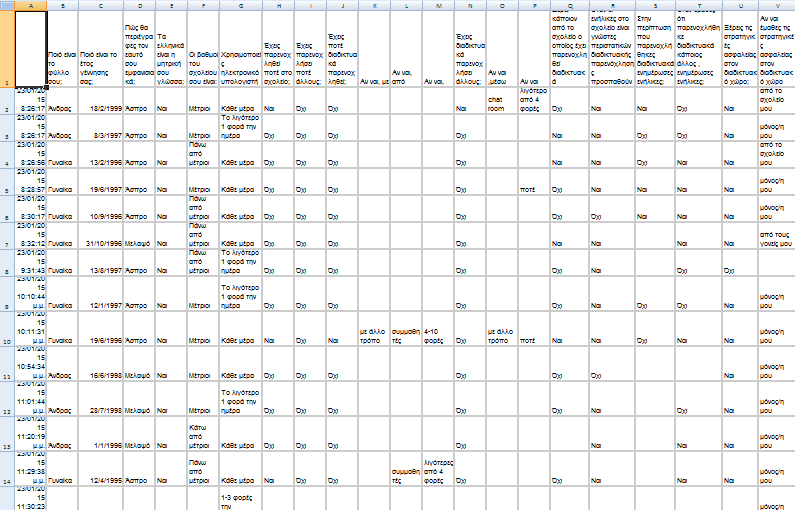Select row 7 header

(x=7, y=235)
